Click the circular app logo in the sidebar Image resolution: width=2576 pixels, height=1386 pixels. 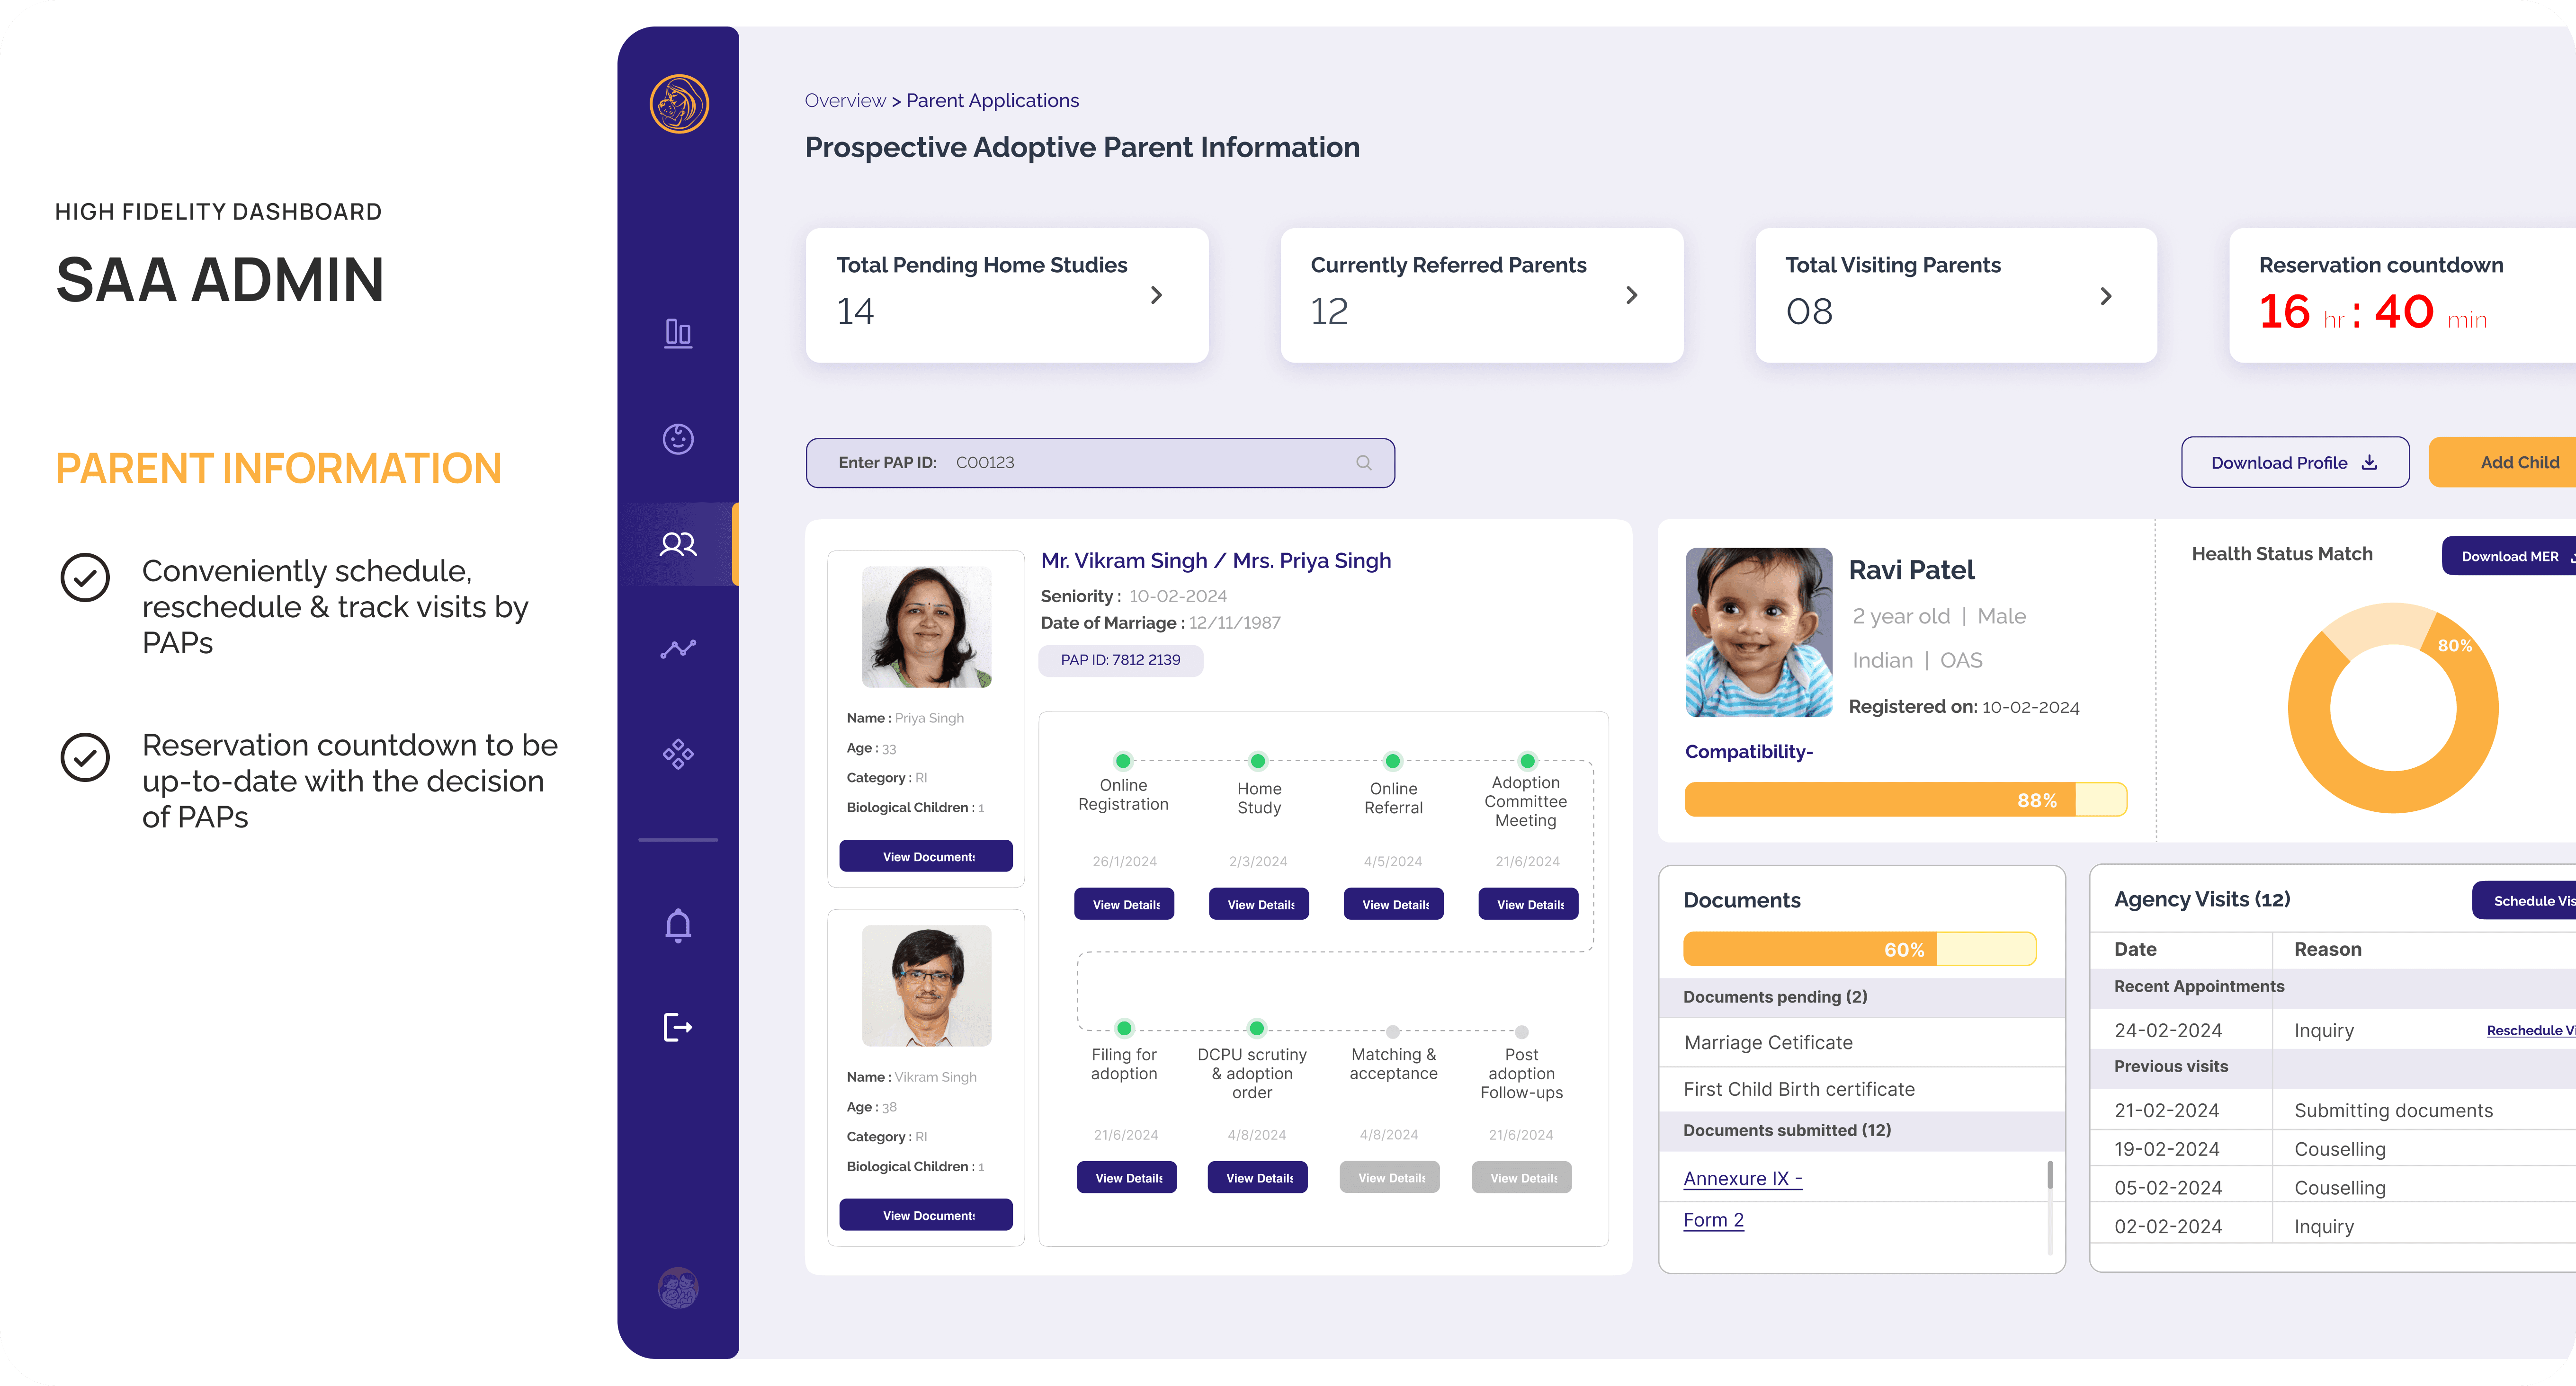679,104
